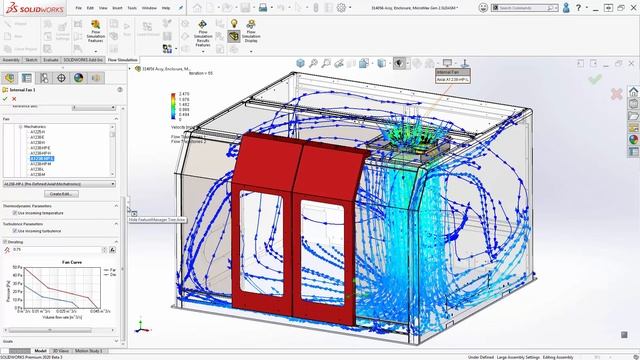640x360 pixels.
Task: Click horizontal scrollbar below fan curve
Action: (x=59, y=330)
